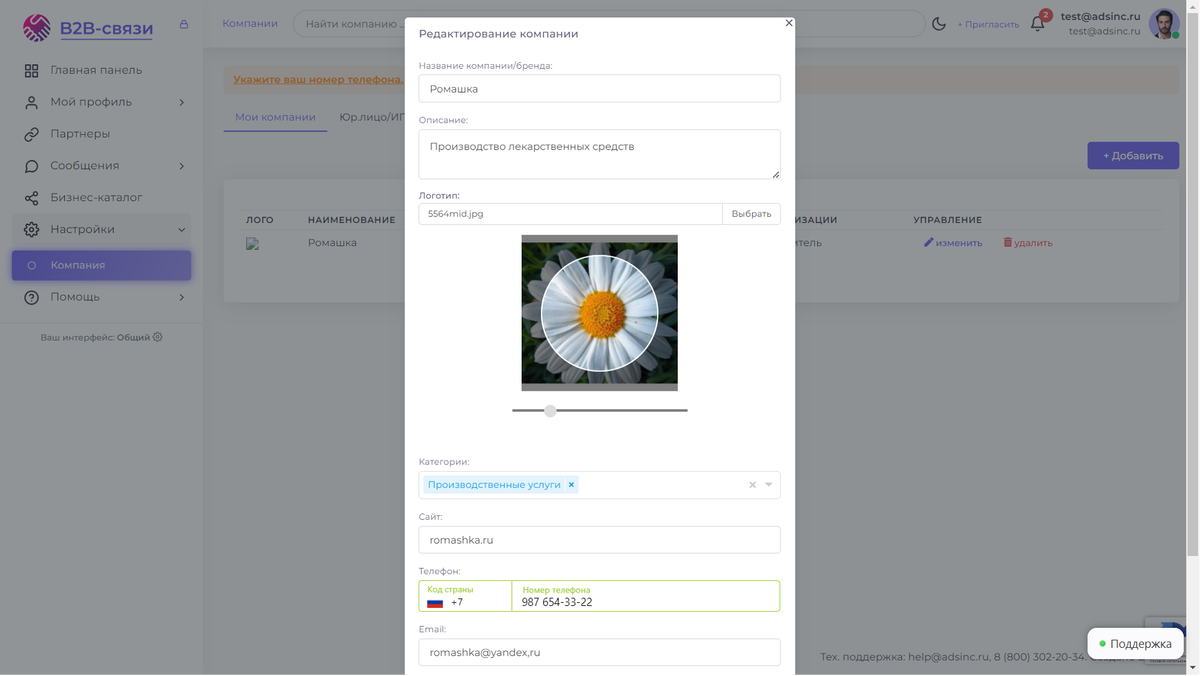Click the Настройки gear icon

tap(32, 230)
